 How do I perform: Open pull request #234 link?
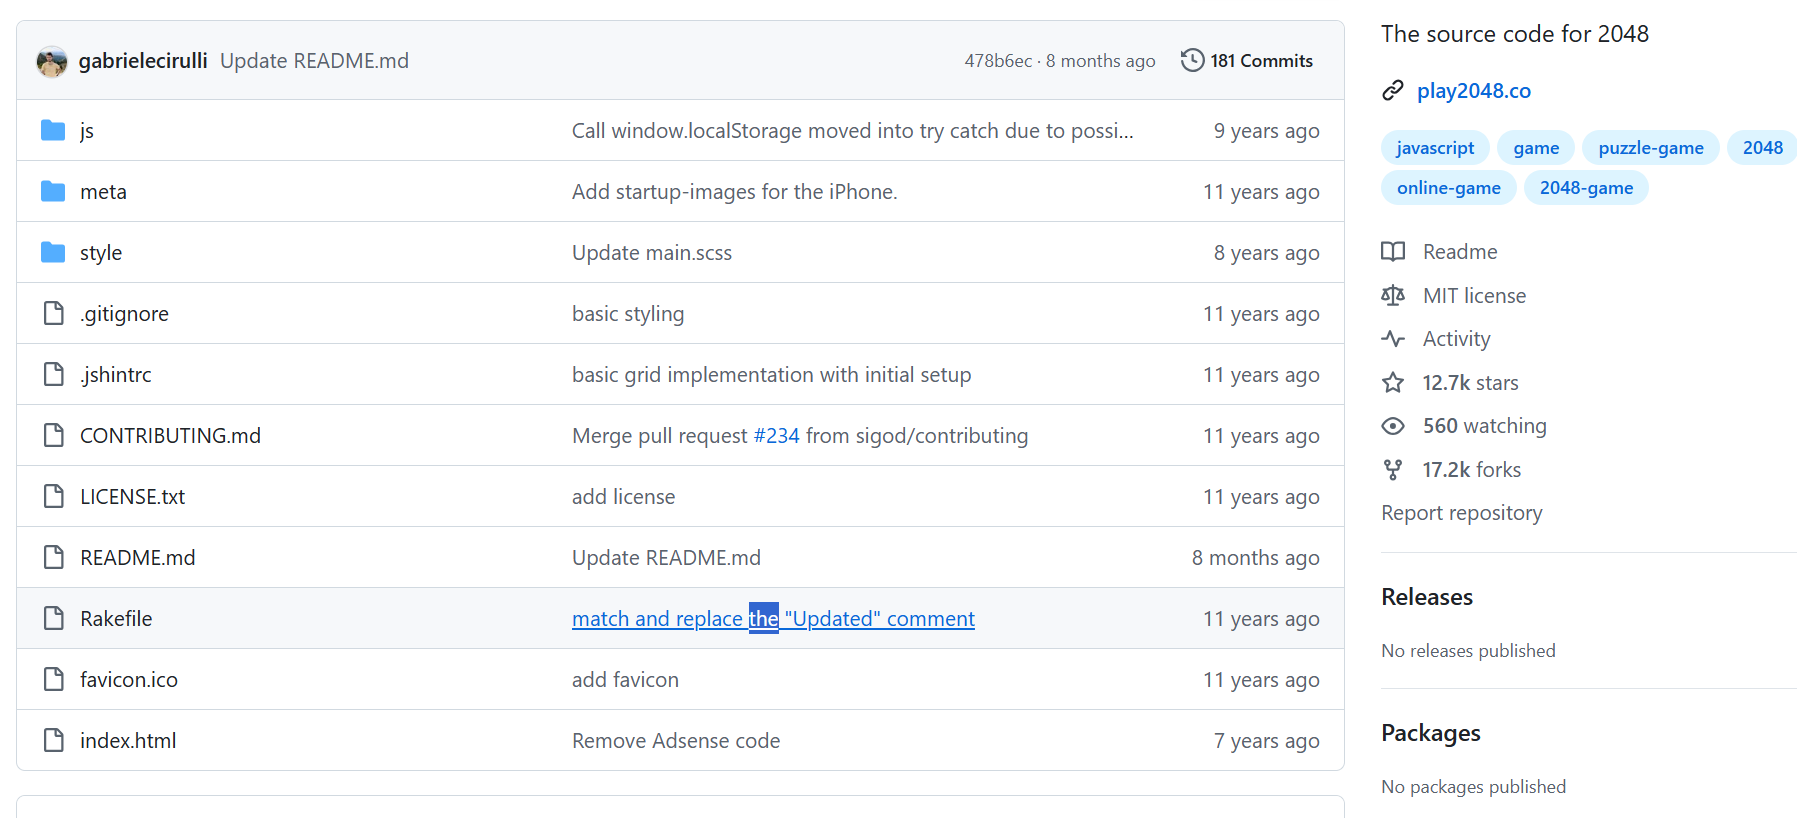[776, 436]
